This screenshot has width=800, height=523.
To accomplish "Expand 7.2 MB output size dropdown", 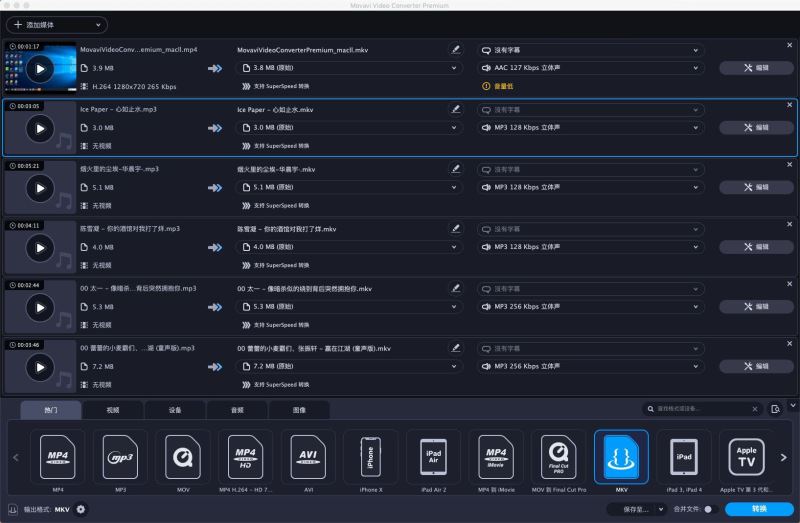I will [349, 366].
